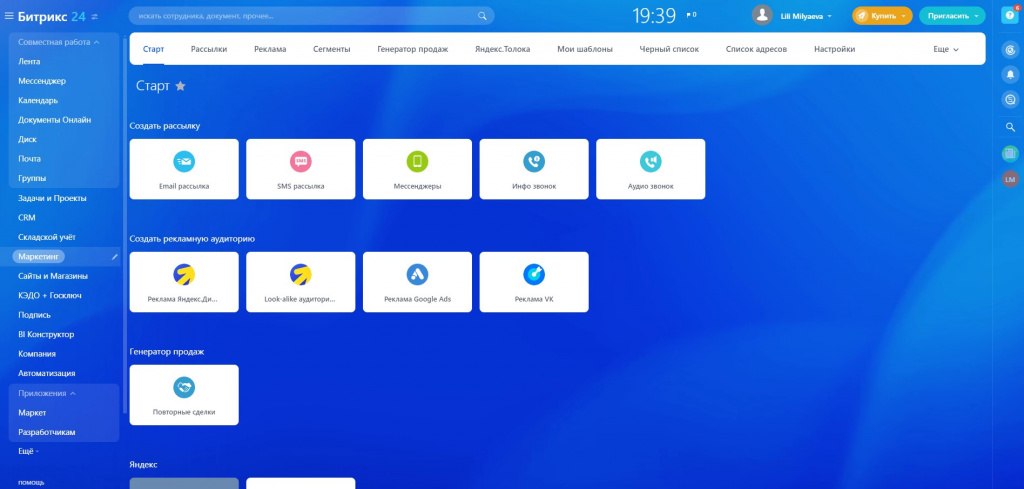Open the LM user avatar in right panel
Screen dimensions: 1024x489
pos(1010,179)
